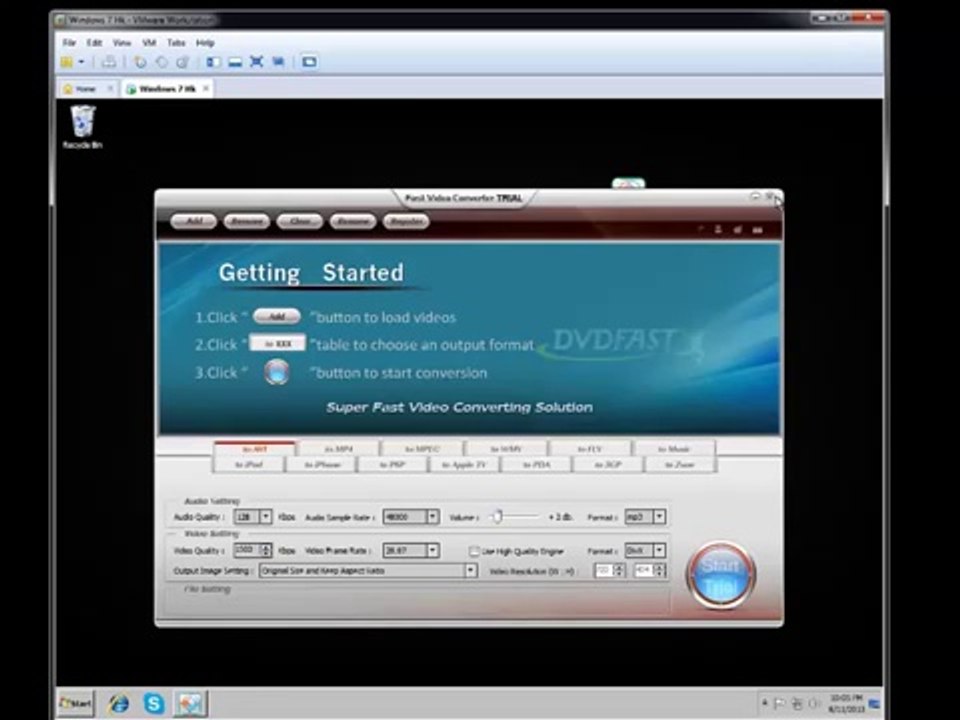
Task: Open the VMware Edit menu
Action: [94, 43]
